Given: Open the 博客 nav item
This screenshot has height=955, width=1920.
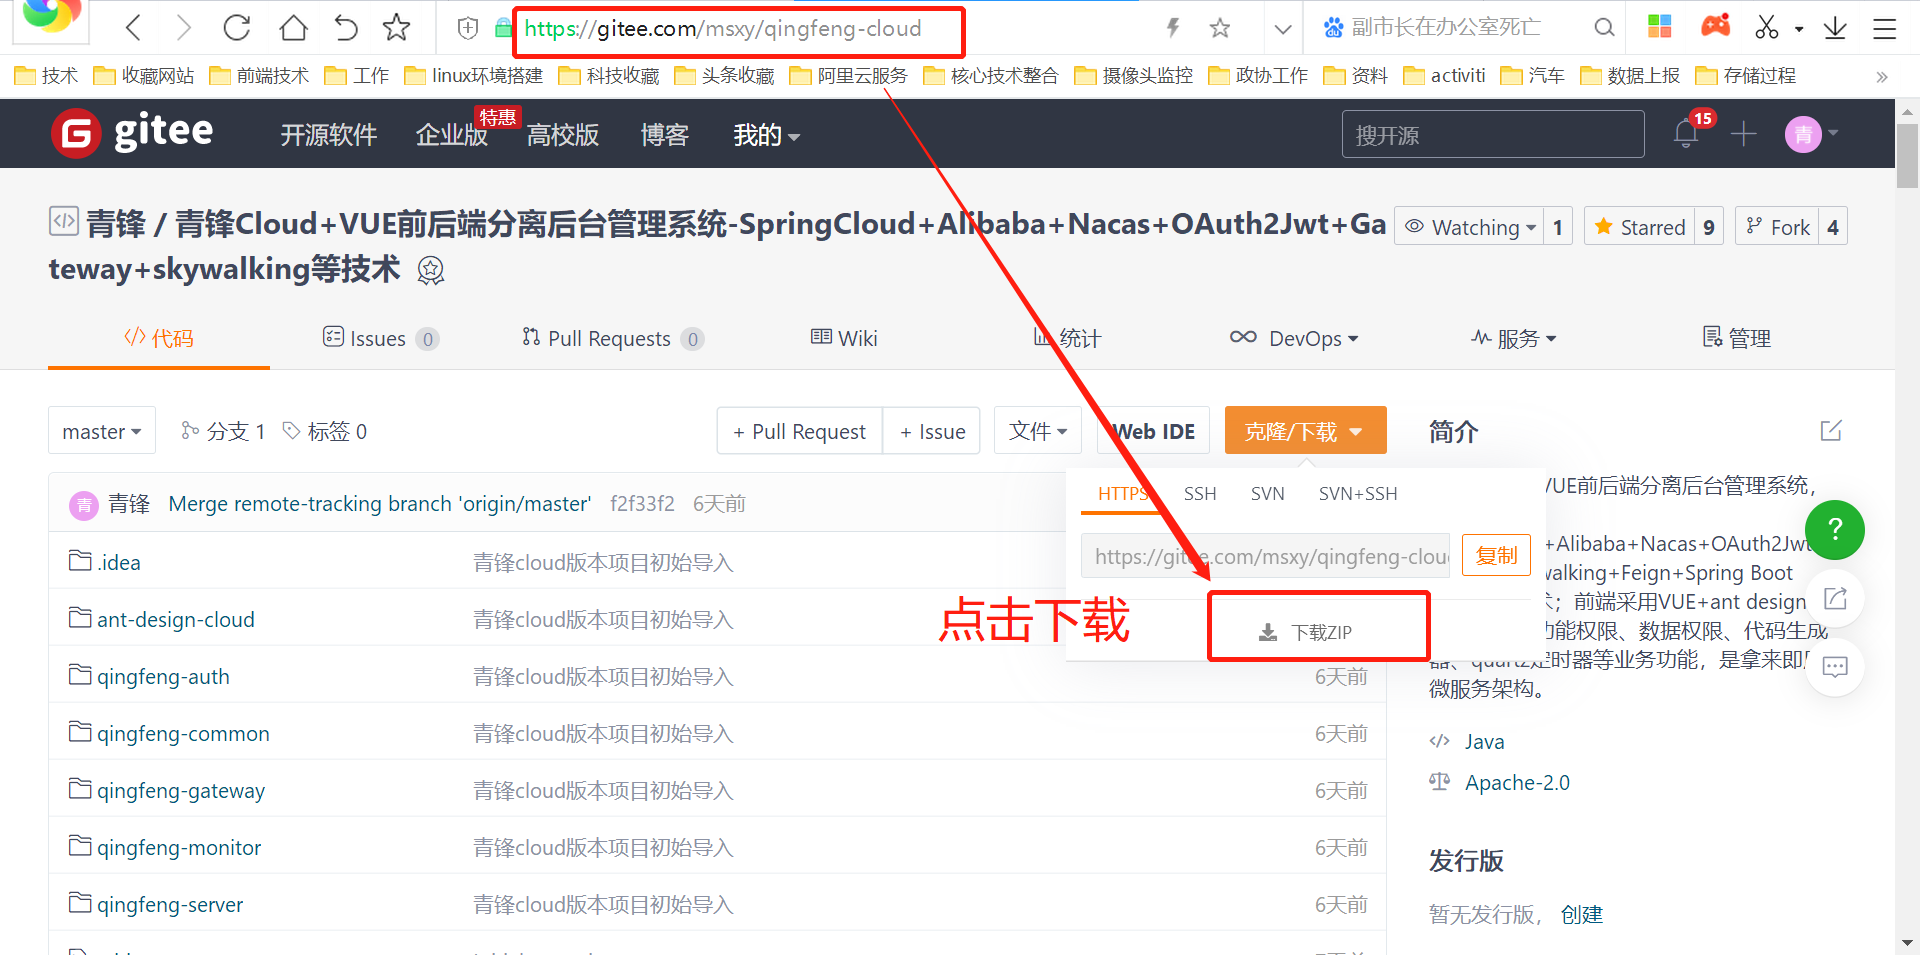Looking at the screenshot, I should (x=665, y=135).
